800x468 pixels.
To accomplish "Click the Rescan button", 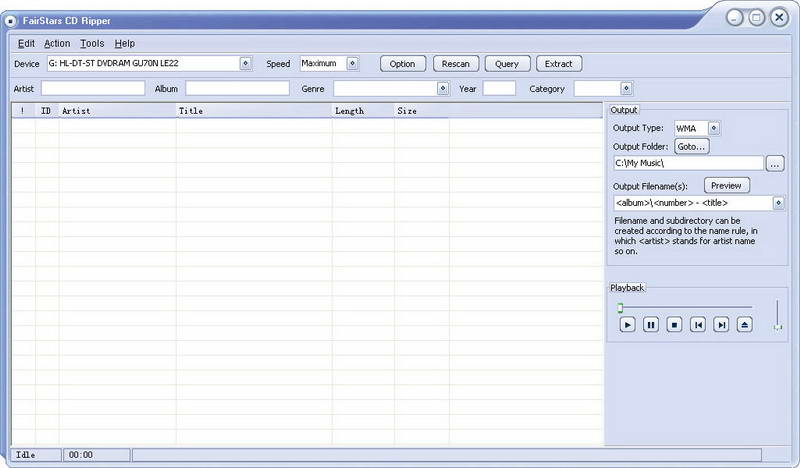I will click(x=456, y=64).
